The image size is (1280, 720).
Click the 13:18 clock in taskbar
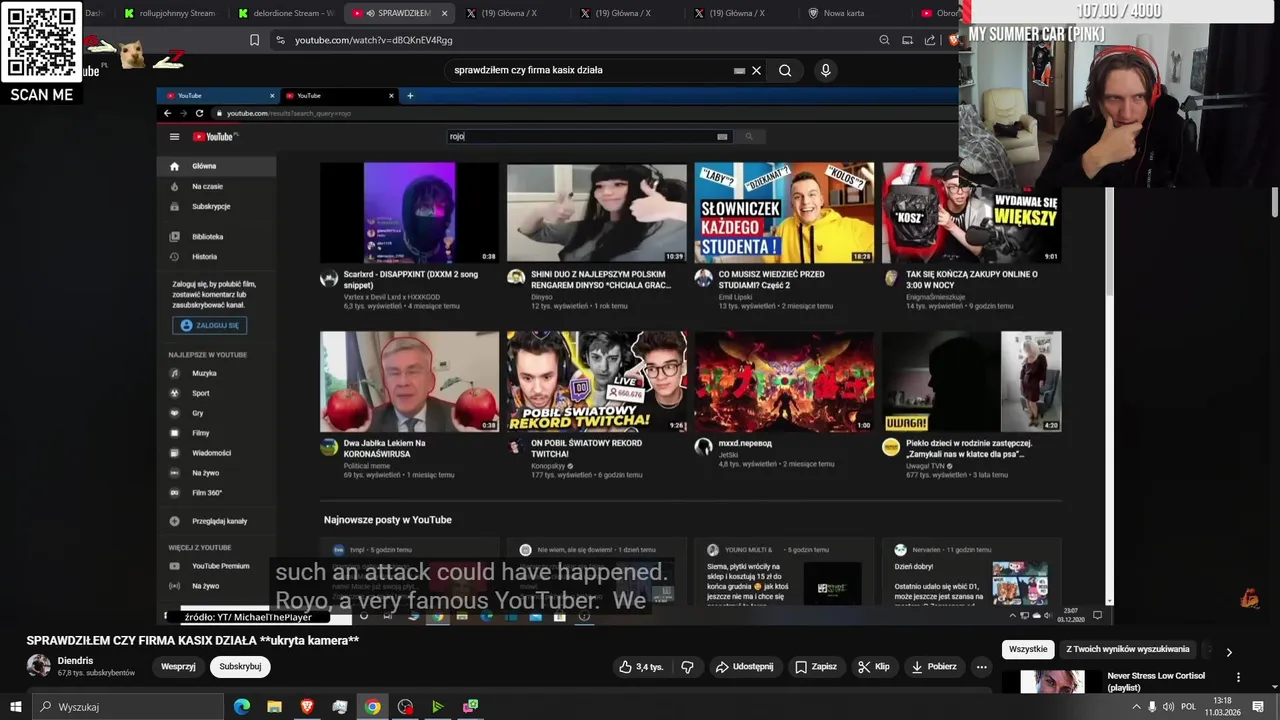point(1223,701)
